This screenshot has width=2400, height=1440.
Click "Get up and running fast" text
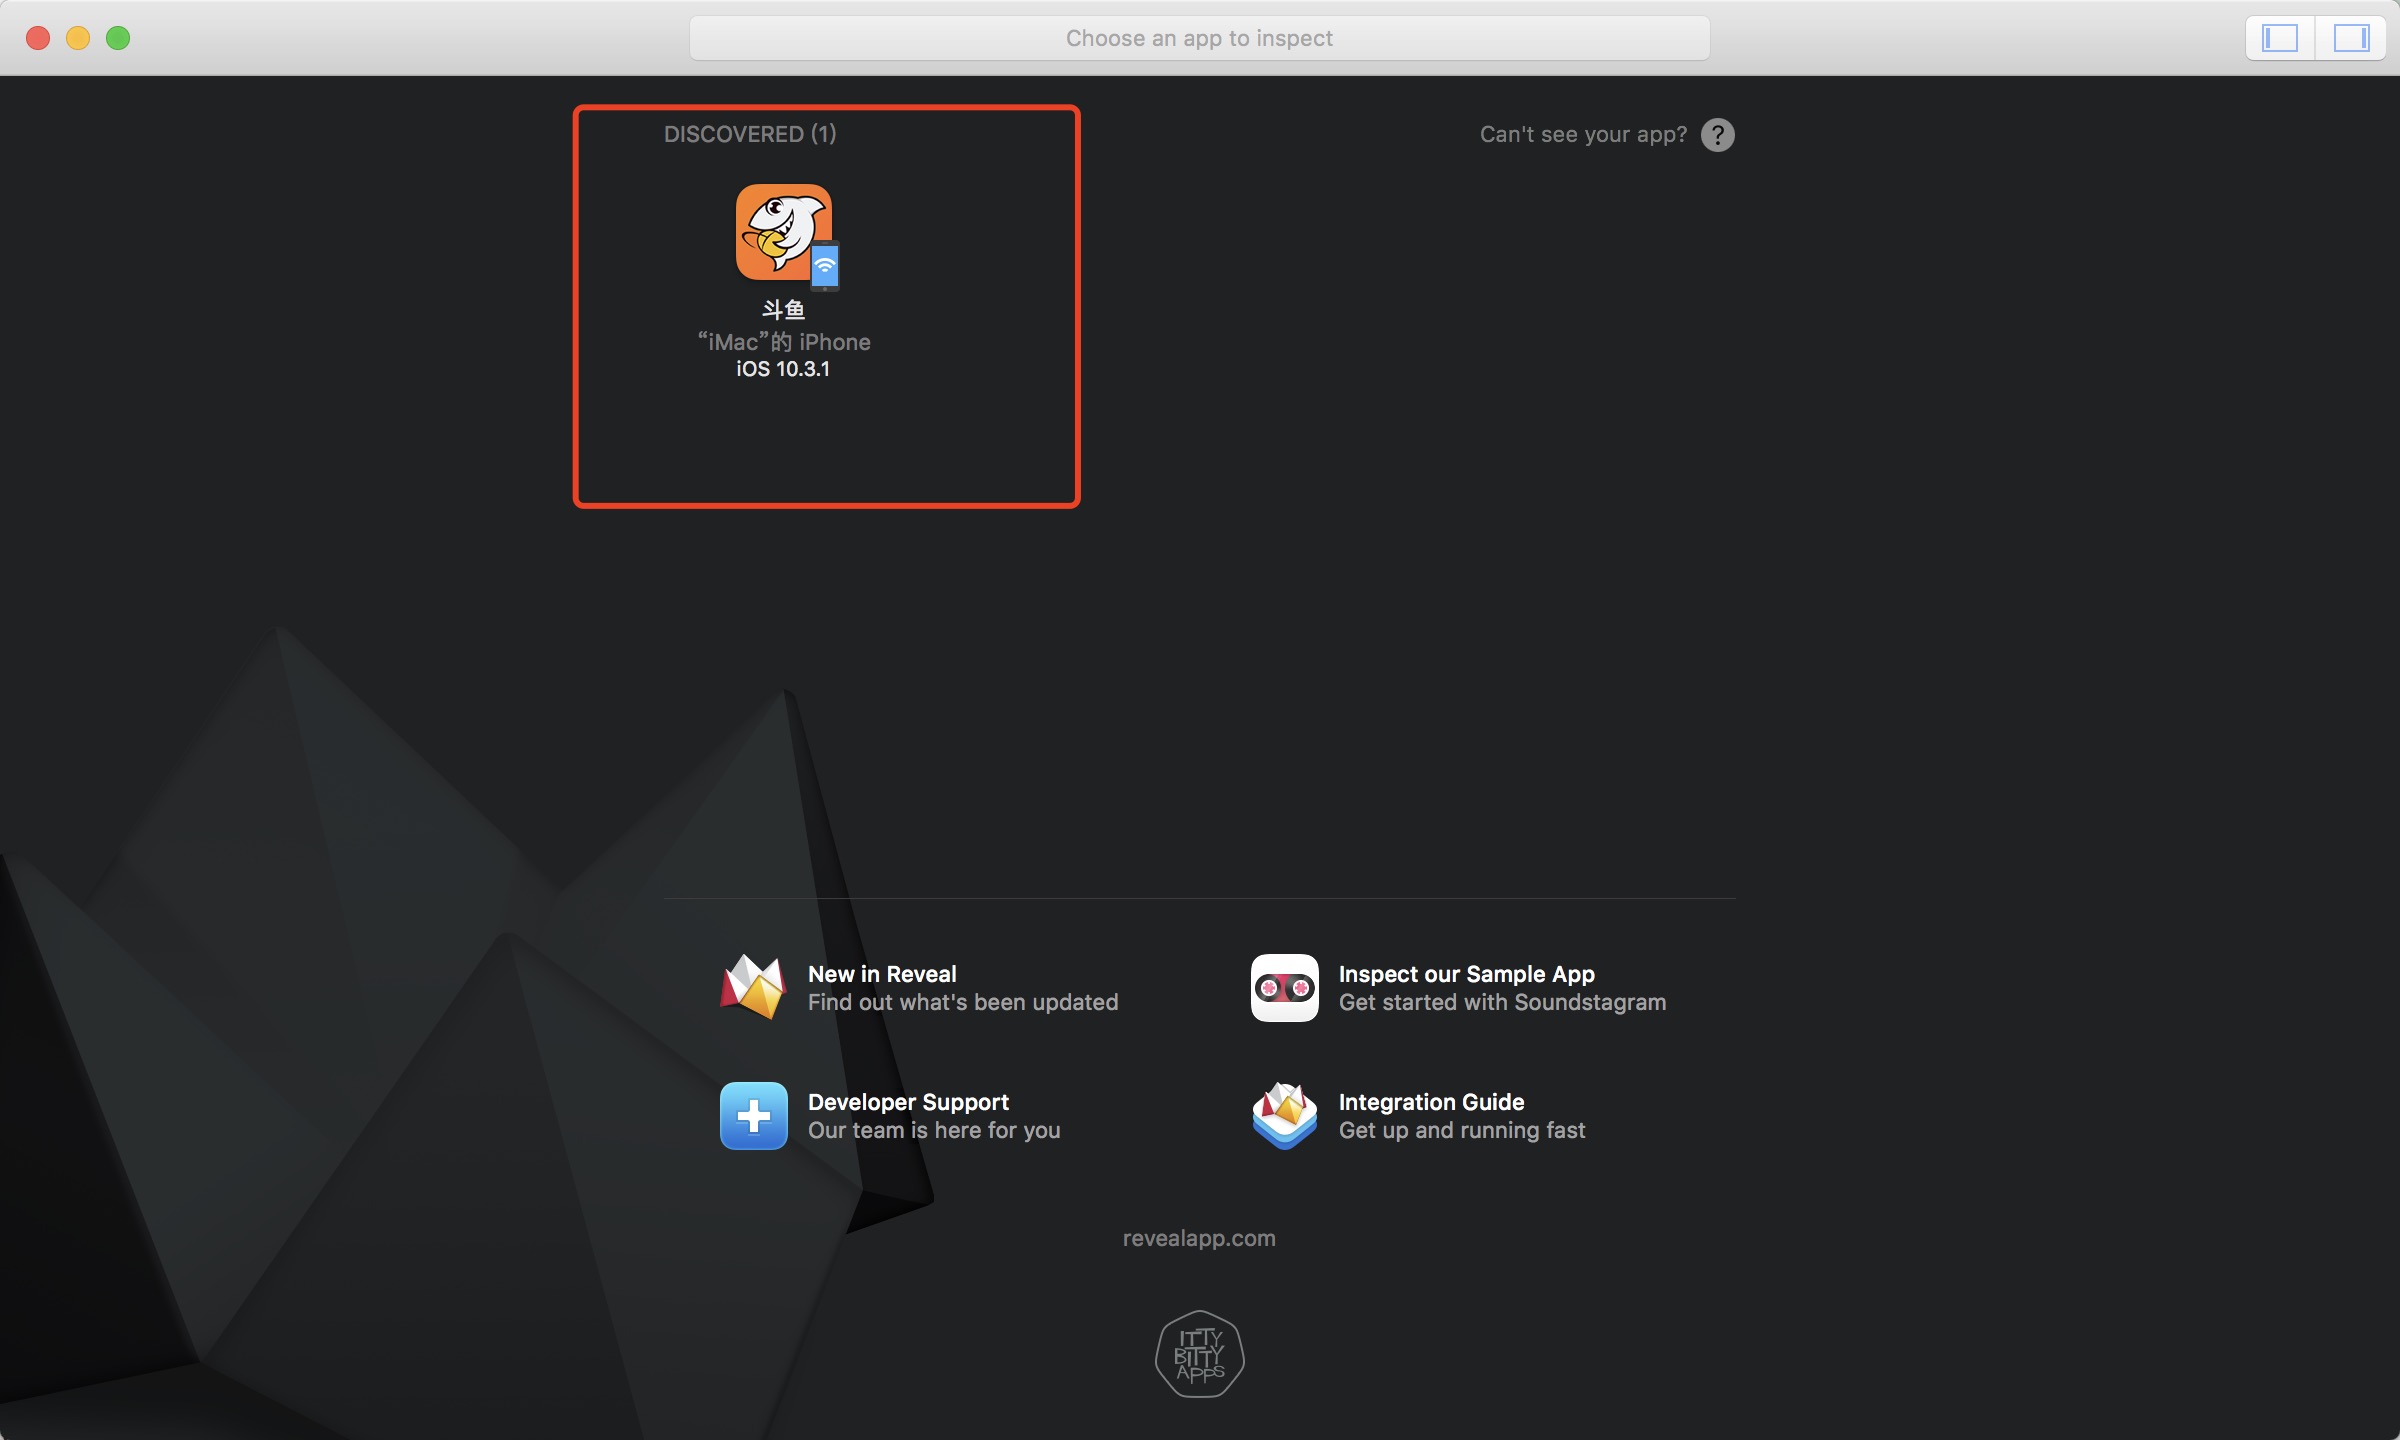[1462, 1130]
